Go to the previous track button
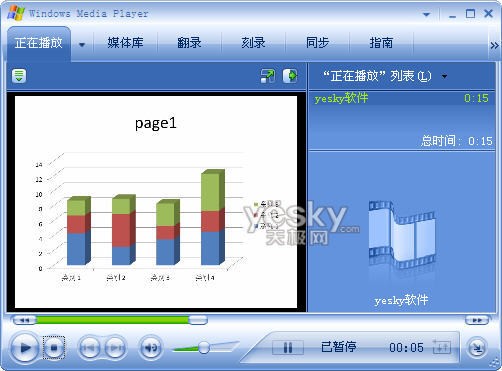Viewport: 502px width, 371px height. point(89,348)
